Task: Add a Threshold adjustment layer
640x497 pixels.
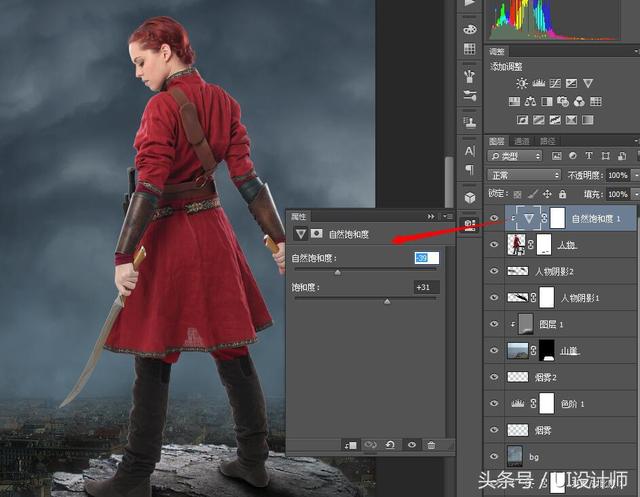Action: click(x=555, y=120)
